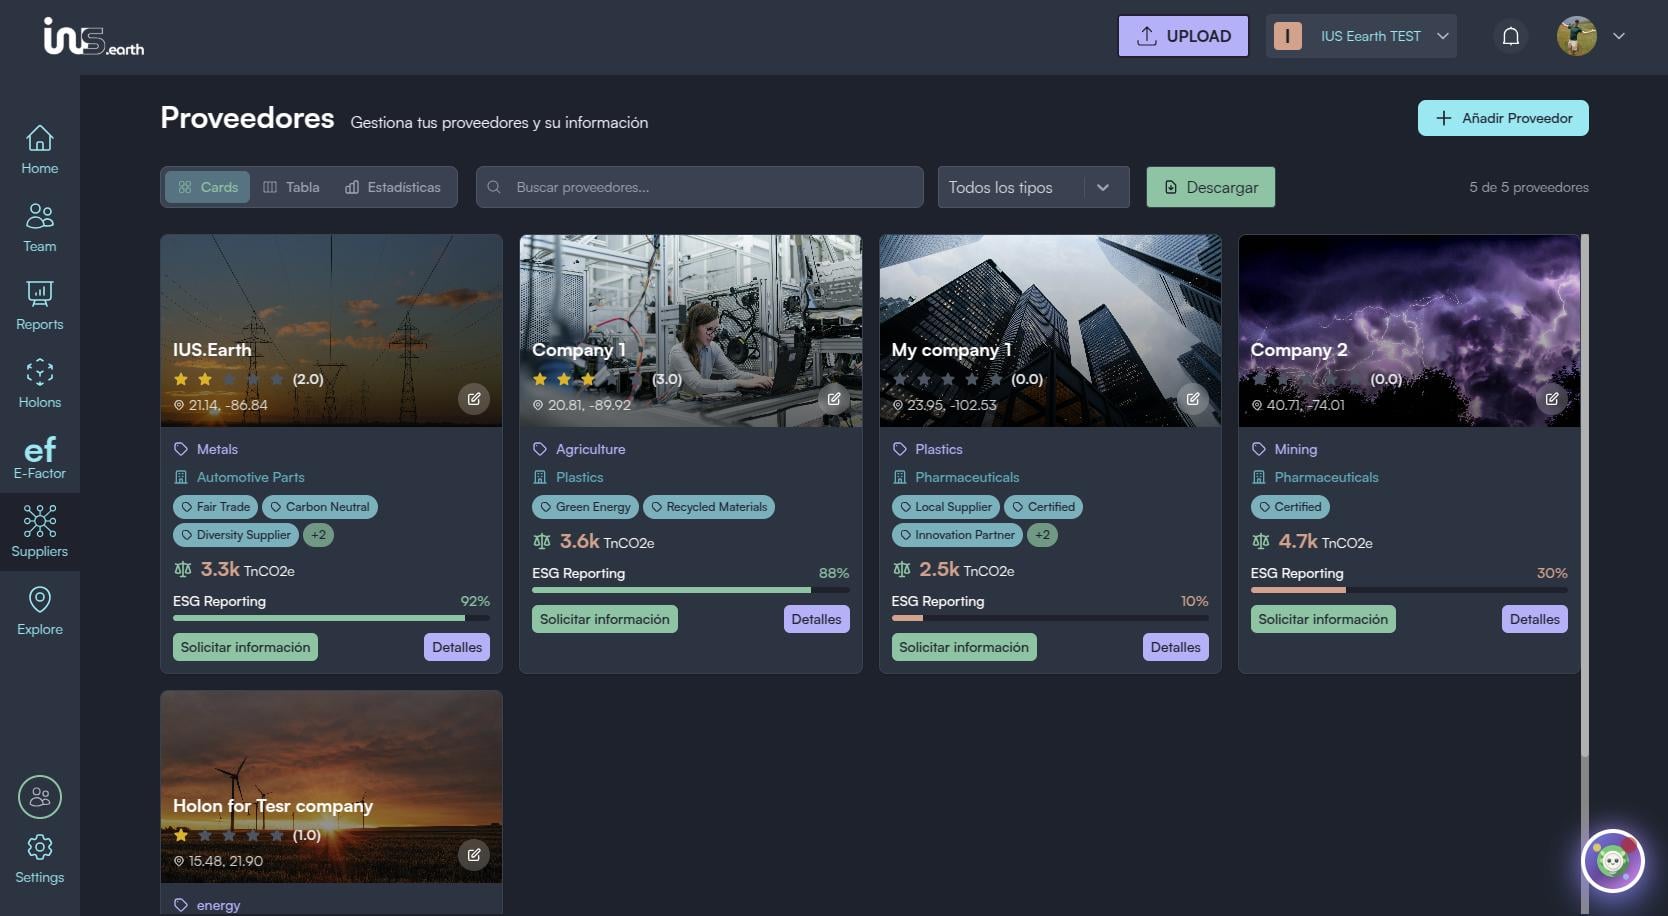Click the Descargar button
Viewport: 1668px width, 916px height.
1210,187
